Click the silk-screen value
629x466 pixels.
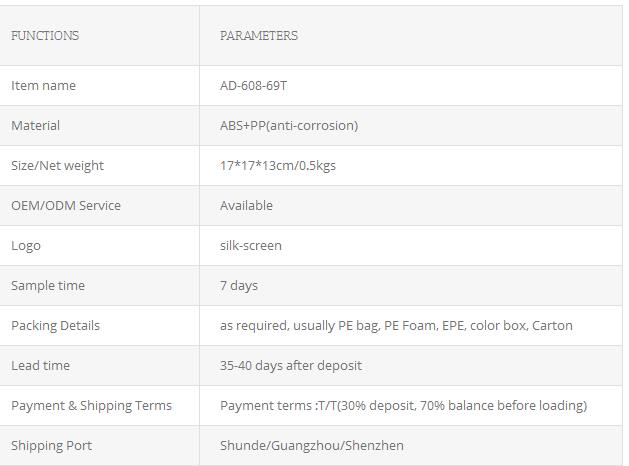point(251,245)
